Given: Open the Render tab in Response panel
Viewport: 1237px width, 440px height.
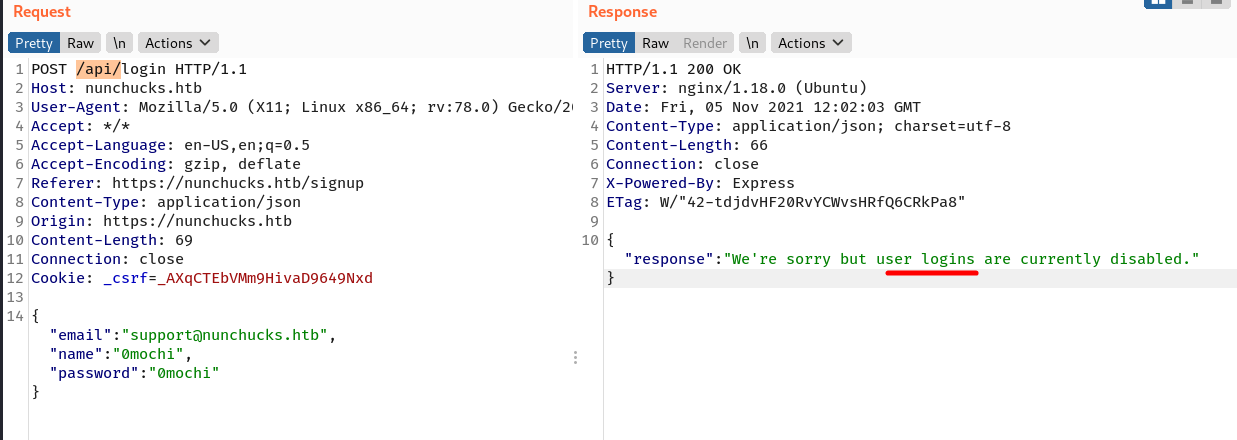Looking at the screenshot, I should click(x=705, y=43).
